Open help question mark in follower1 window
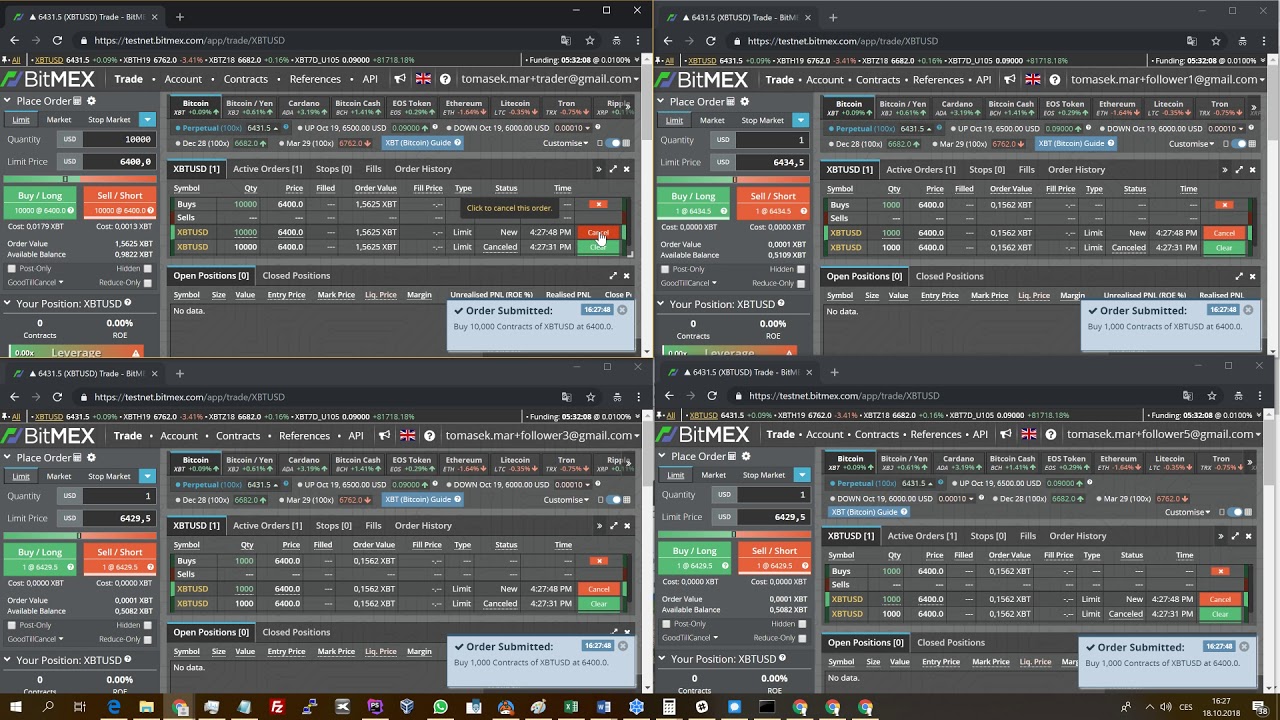 click(x=1056, y=79)
